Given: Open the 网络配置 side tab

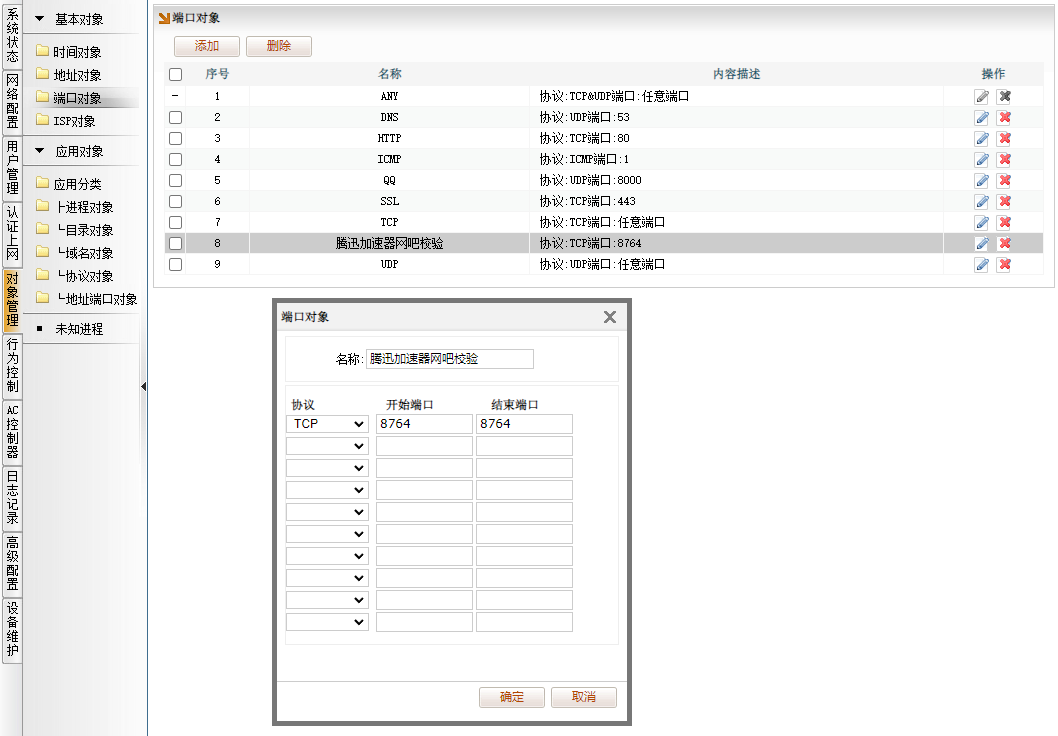Looking at the screenshot, I should [x=12, y=101].
